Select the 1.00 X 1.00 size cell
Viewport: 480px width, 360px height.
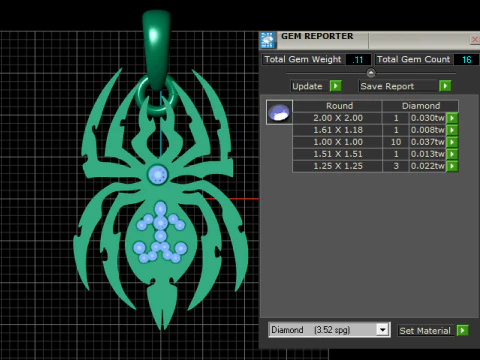click(338, 142)
